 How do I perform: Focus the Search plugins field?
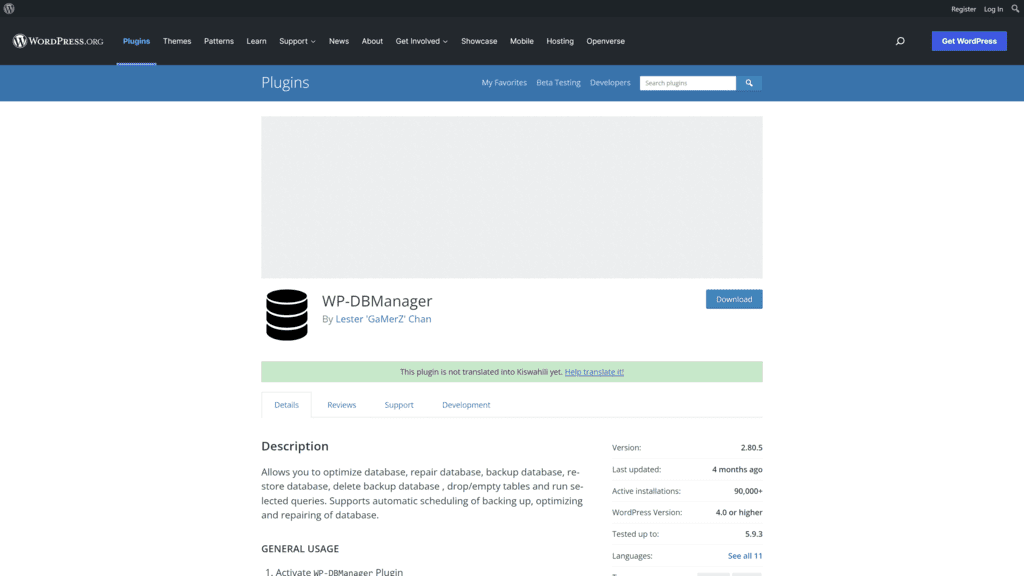(688, 83)
